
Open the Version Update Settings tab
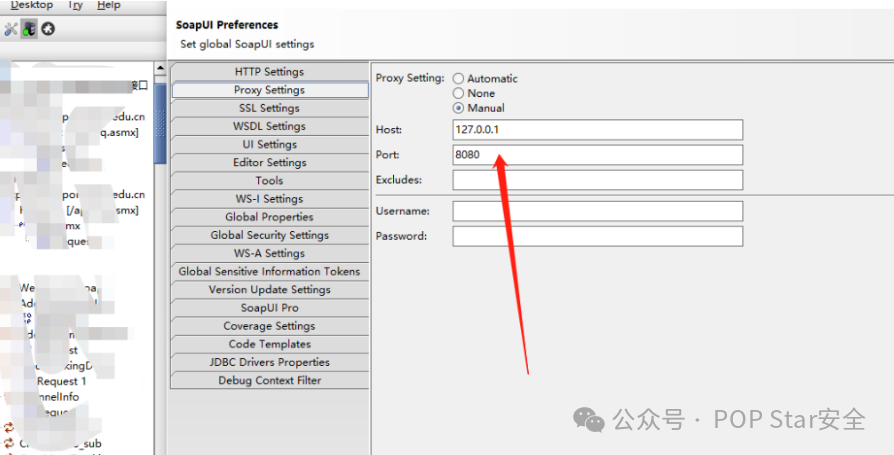(270, 290)
